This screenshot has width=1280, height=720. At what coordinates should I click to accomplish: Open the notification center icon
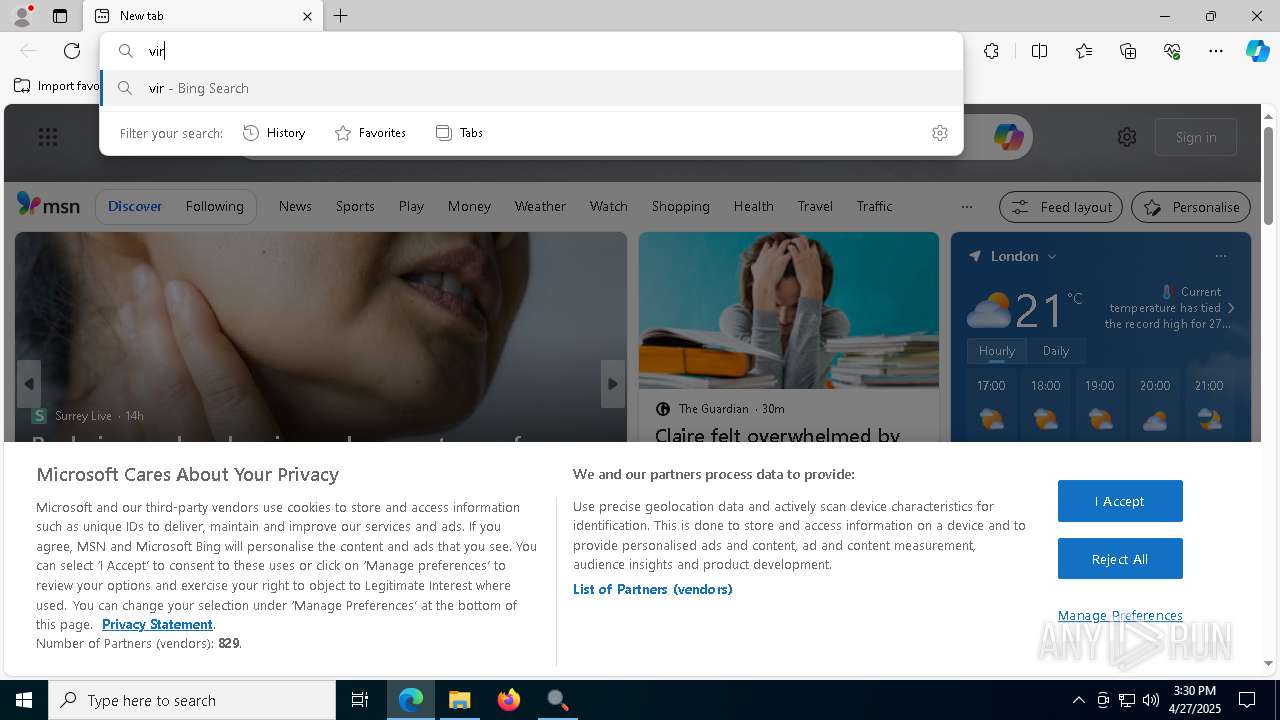1247,700
